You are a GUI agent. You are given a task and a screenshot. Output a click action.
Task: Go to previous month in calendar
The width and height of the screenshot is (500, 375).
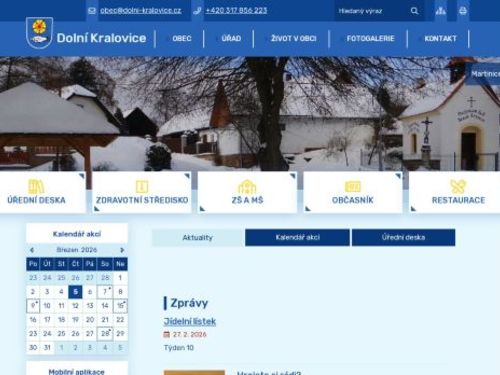pyautogui.click(x=32, y=250)
